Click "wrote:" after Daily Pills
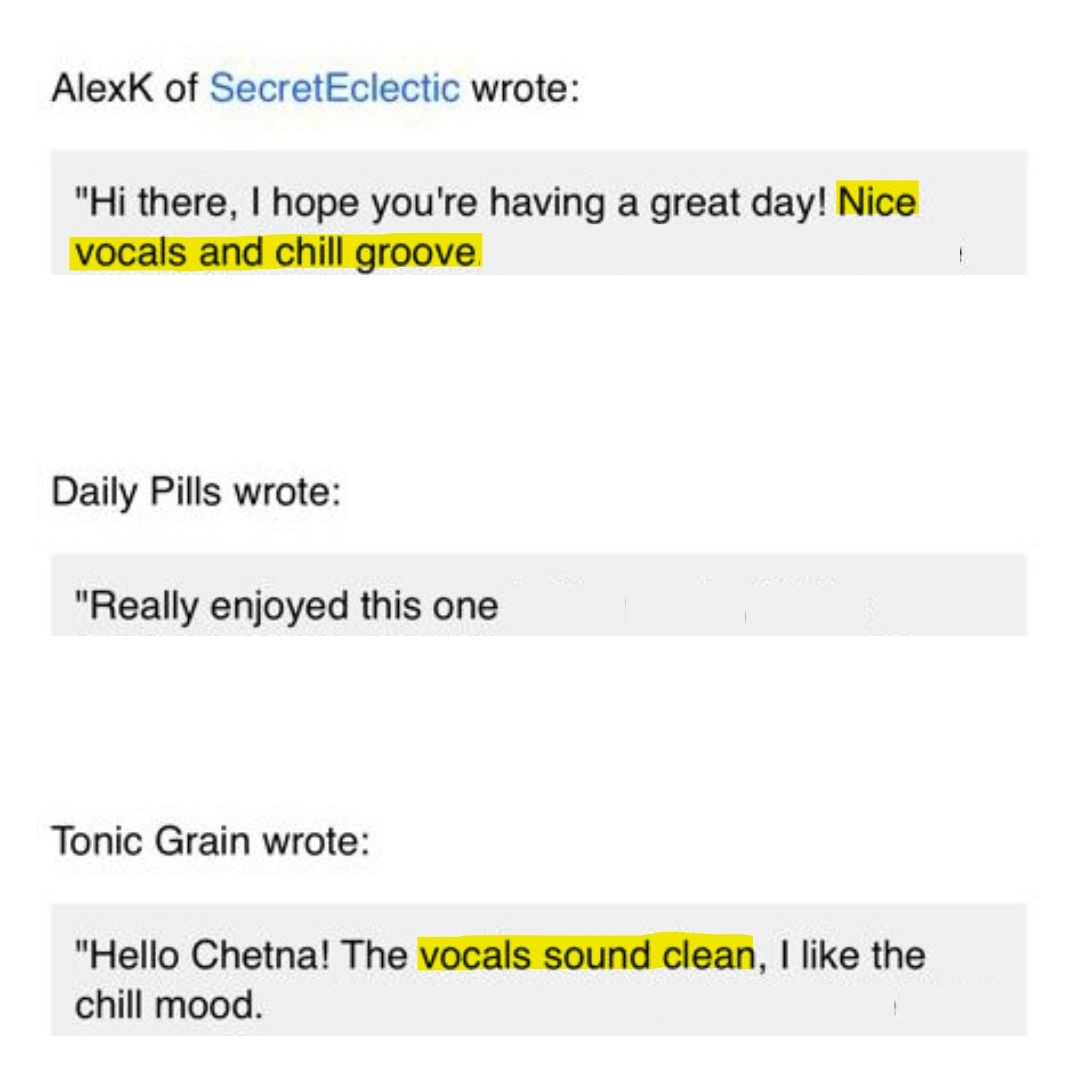This screenshot has width=1080, height=1080. [287, 492]
